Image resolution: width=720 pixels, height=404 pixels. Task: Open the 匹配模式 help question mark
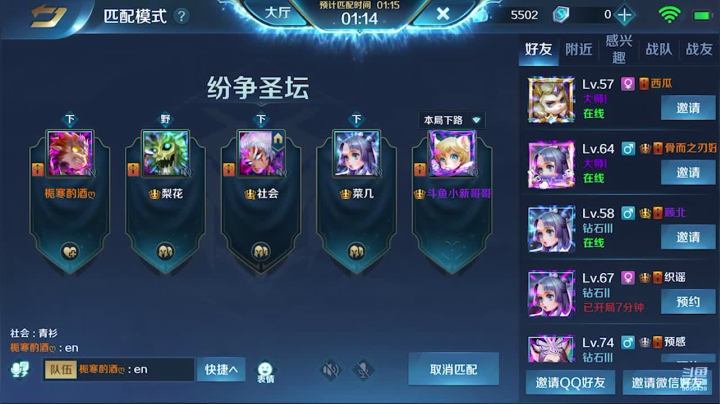pyautogui.click(x=181, y=17)
